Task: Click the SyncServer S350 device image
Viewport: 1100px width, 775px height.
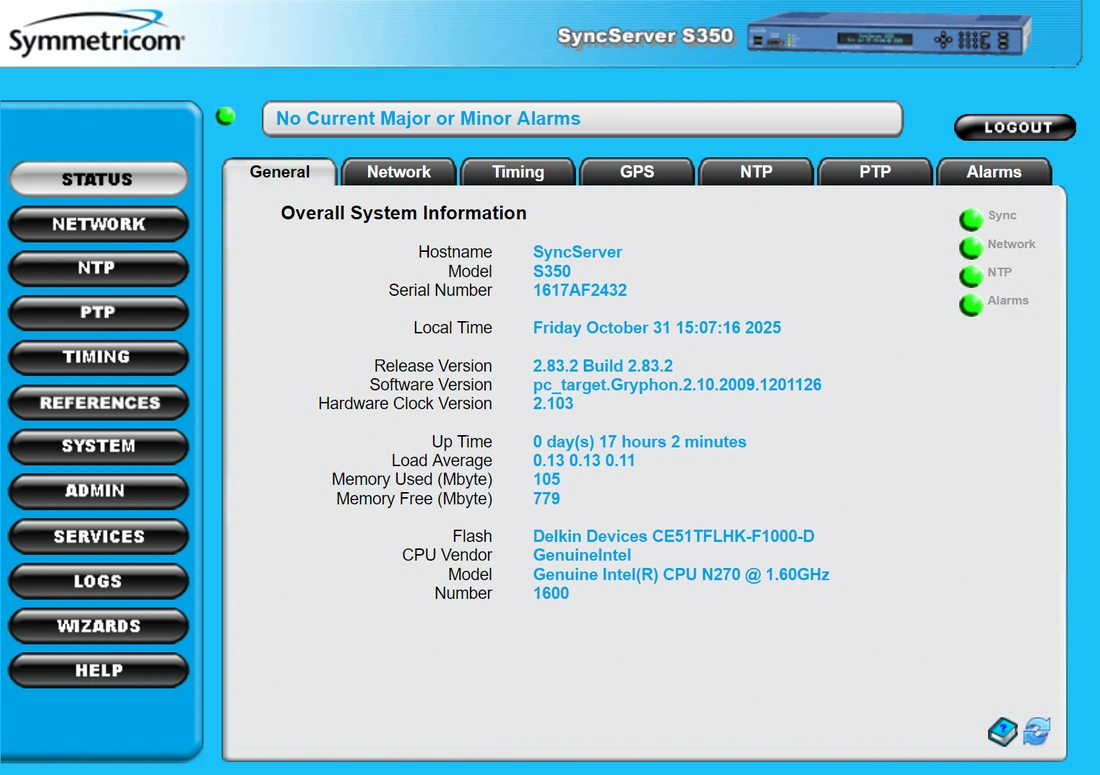Action: click(x=888, y=36)
